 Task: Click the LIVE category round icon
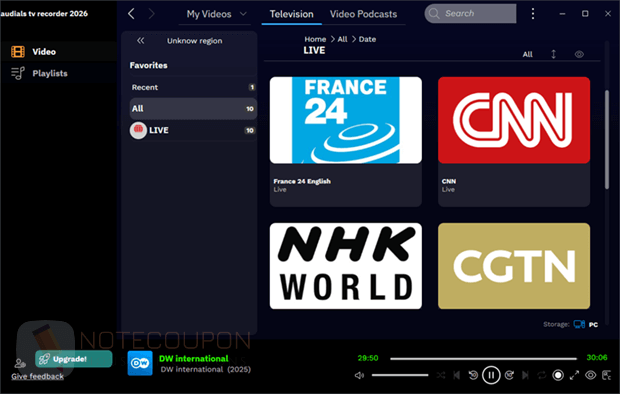138,130
